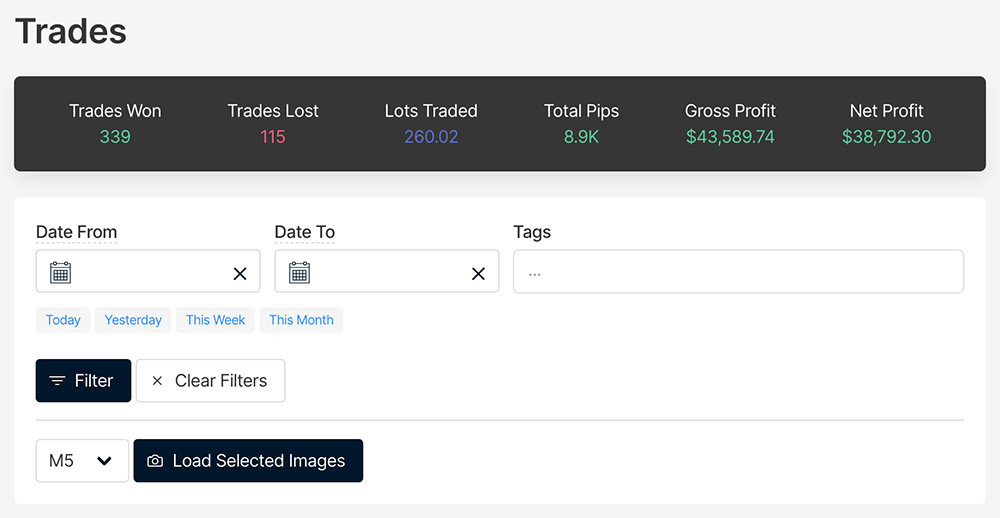This screenshot has width=1000, height=518.
Task: Click inside the Date From input box
Action: pos(150,272)
